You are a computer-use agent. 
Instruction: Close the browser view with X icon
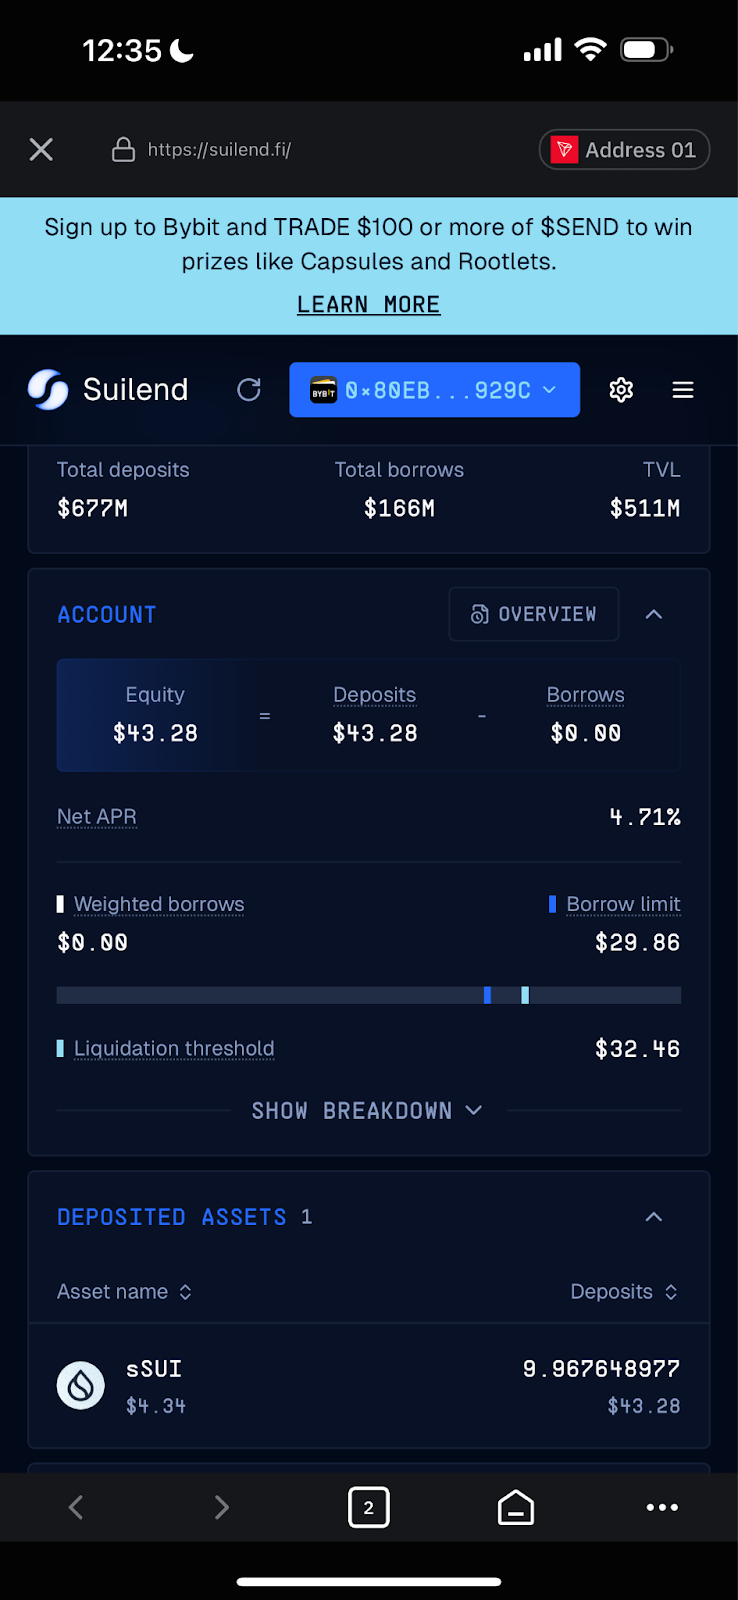(41, 149)
